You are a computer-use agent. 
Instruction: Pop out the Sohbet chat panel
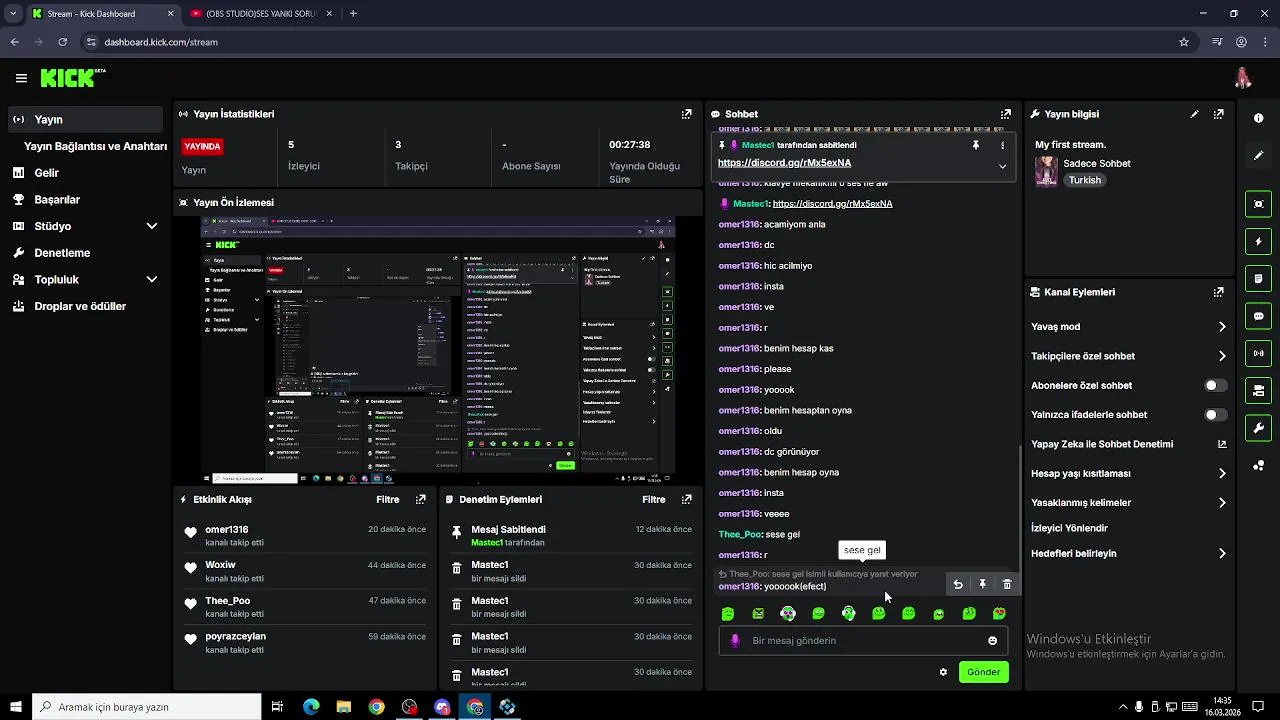1005,114
